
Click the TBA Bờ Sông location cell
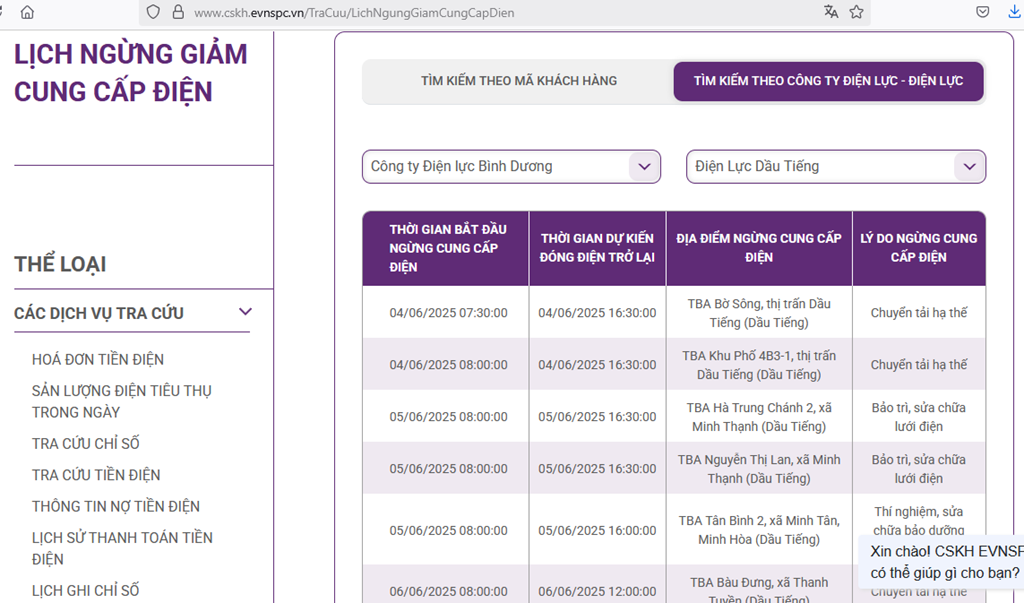coord(758,313)
